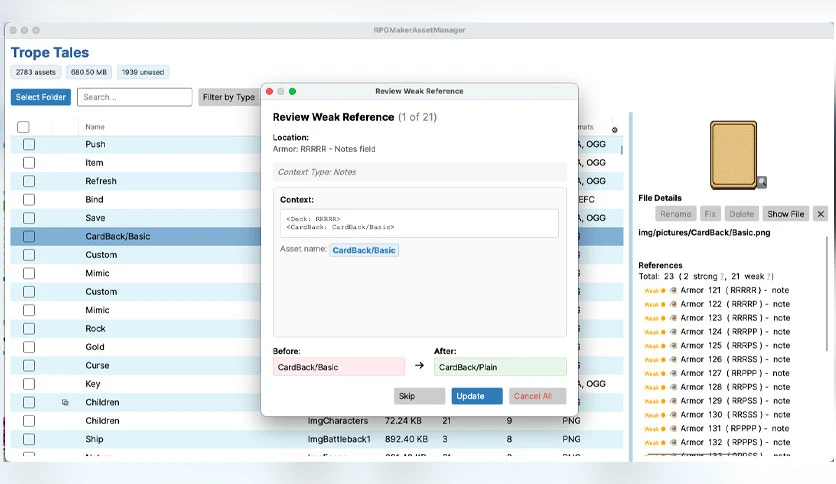
Task: Click the shield icon next to Armor 126
Action: point(673,360)
